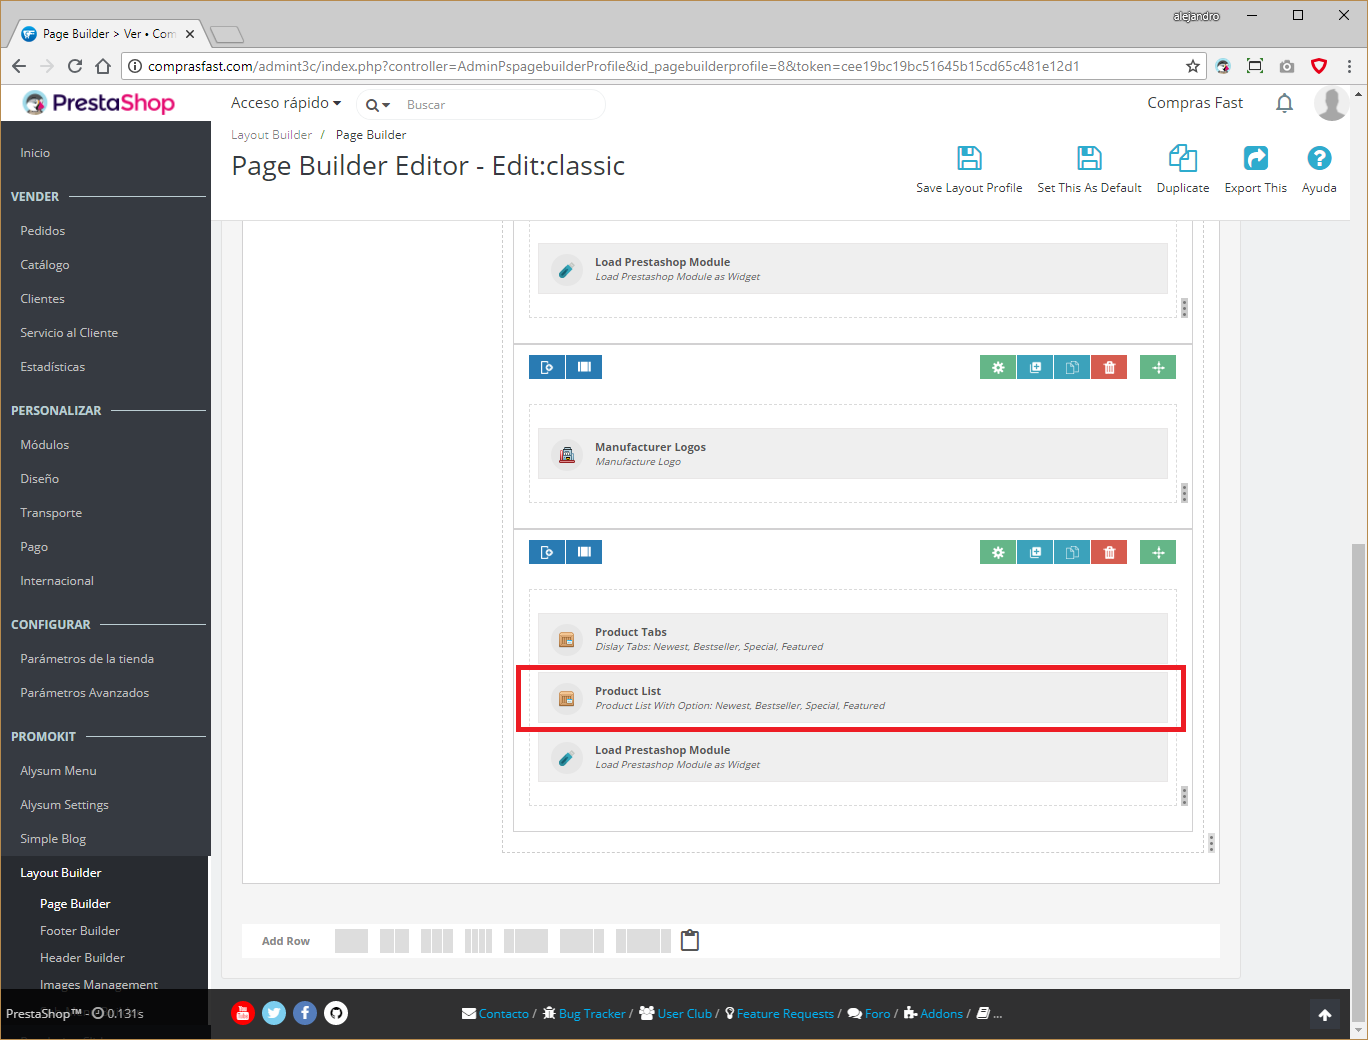Image resolution: width=1368 pixels, height=1040 pixels.
Task: Add widget to the Manufacturer Logos group
Action: [x=1035, y=367]
